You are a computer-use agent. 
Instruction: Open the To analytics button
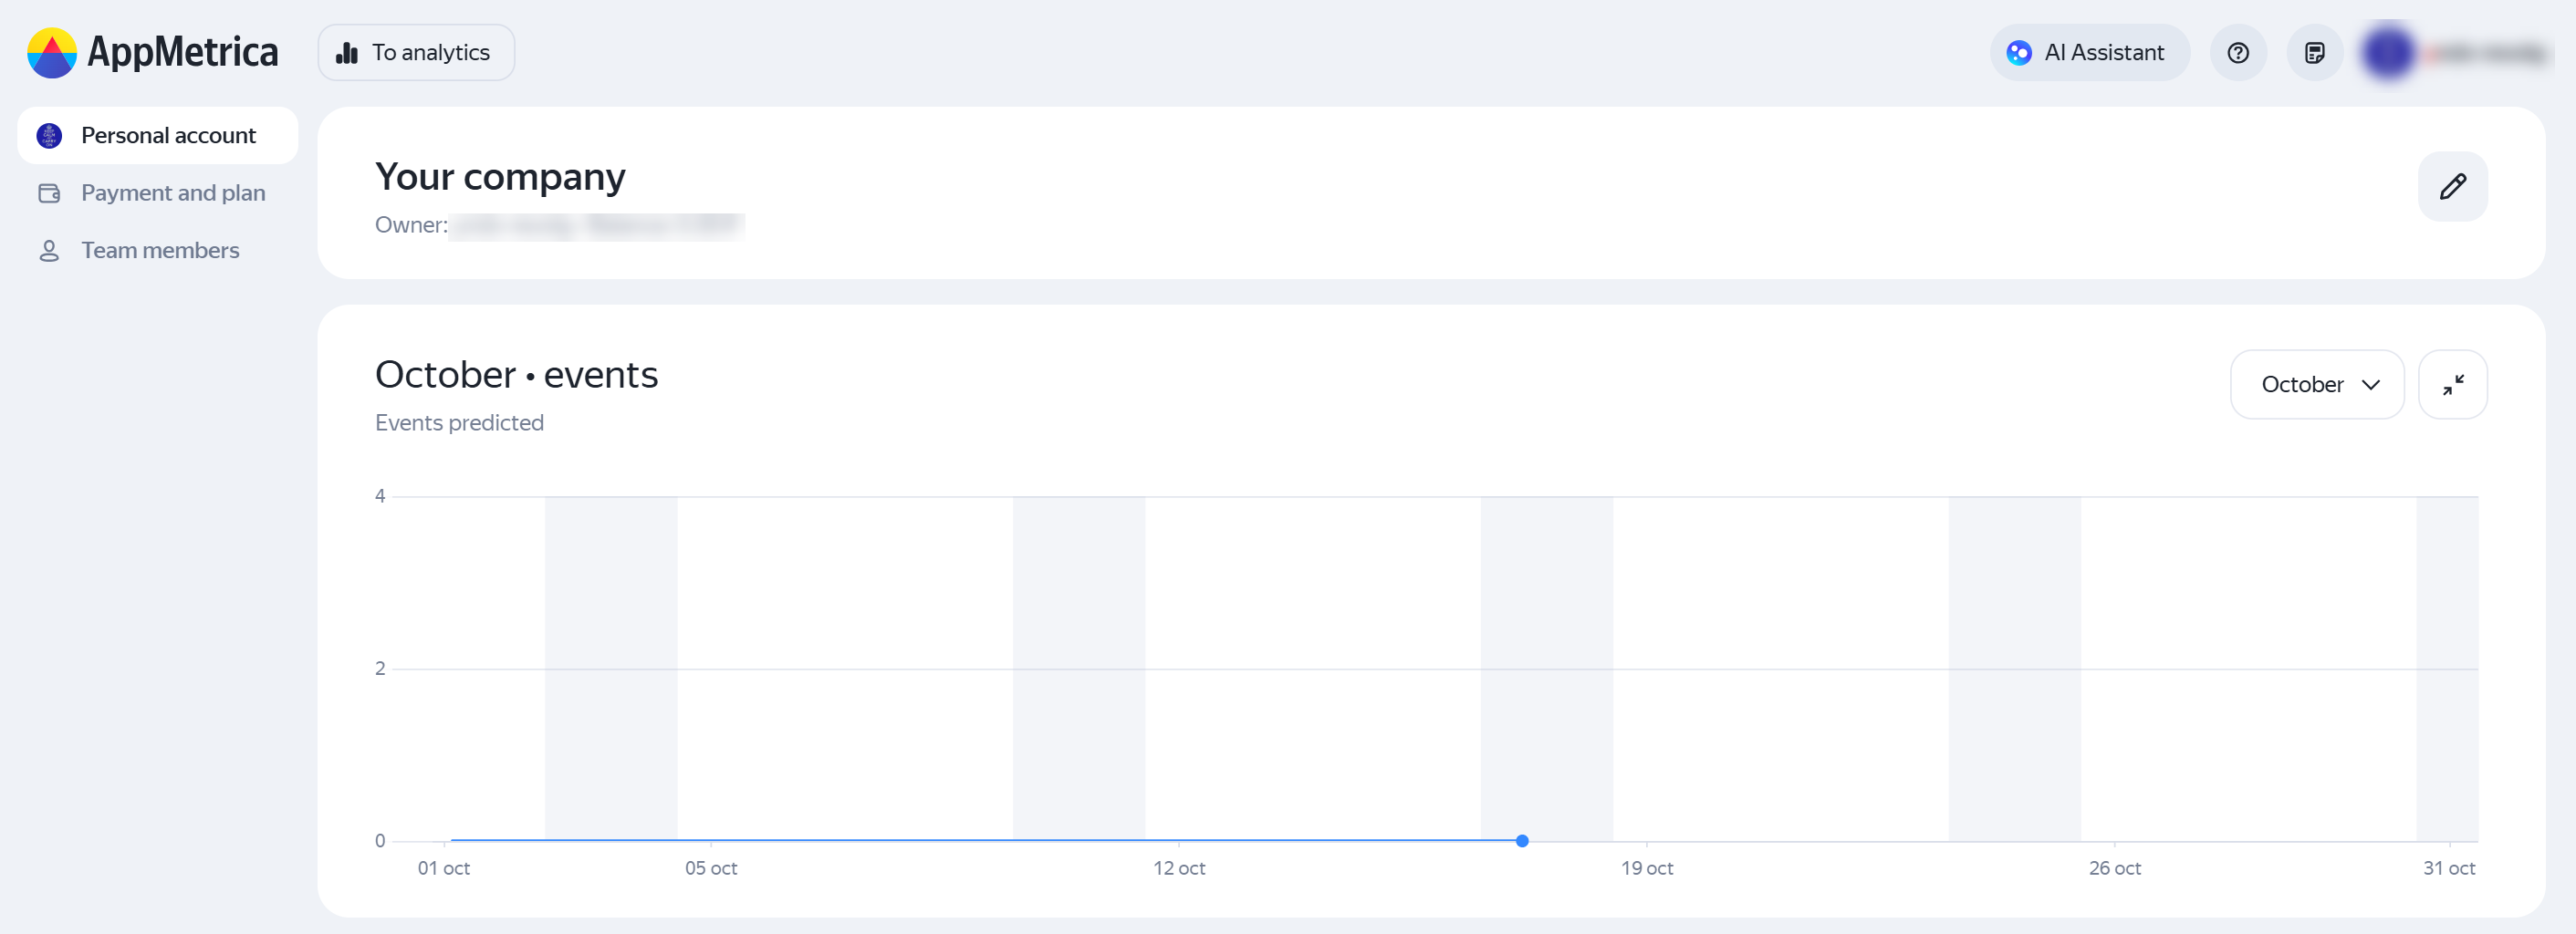[x=416, y=52]
